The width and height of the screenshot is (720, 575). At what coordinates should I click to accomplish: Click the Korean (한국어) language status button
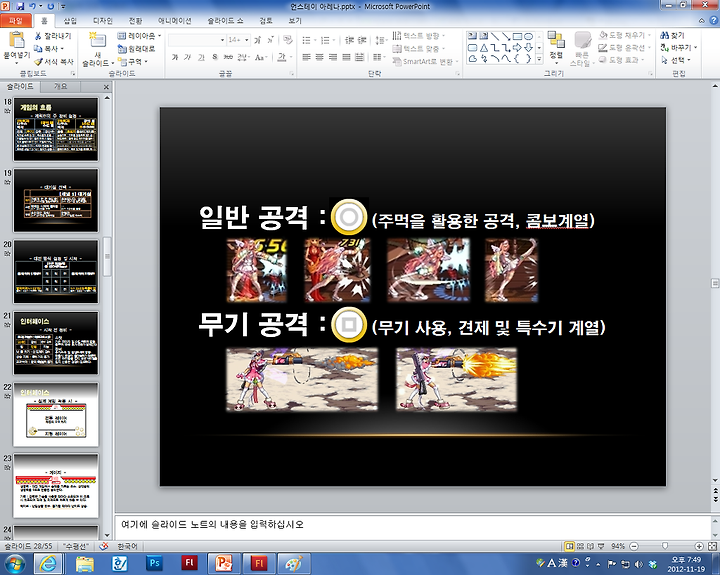coord(127,547)
